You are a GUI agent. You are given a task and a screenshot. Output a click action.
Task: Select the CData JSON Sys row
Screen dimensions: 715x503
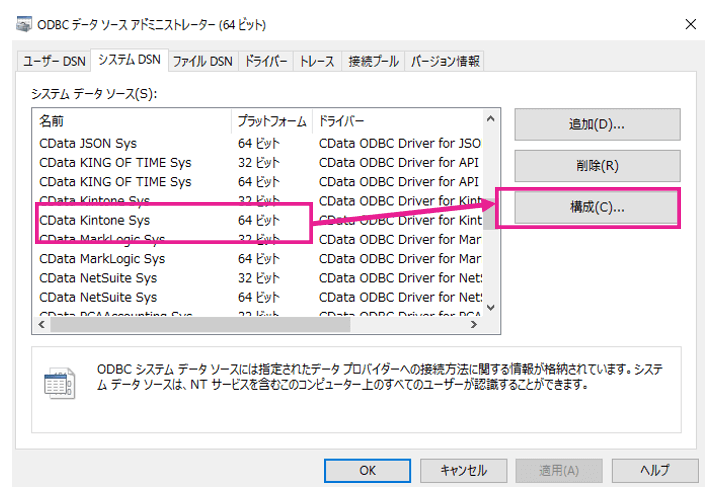[258, 143]
